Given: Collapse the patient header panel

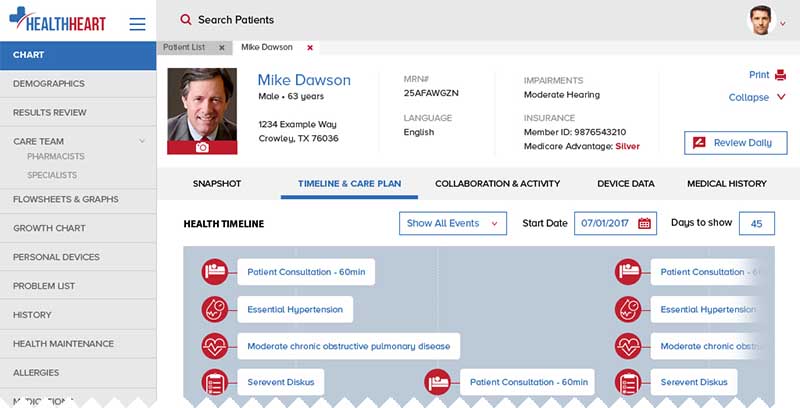Looking at the screenshot, I should [757, 97].
